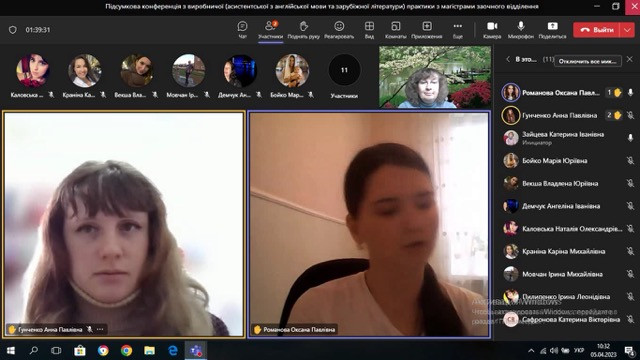Toggle Краніна Каріна's muted microphone in list
The image size is (640, 360).
(x=631, y=251)
